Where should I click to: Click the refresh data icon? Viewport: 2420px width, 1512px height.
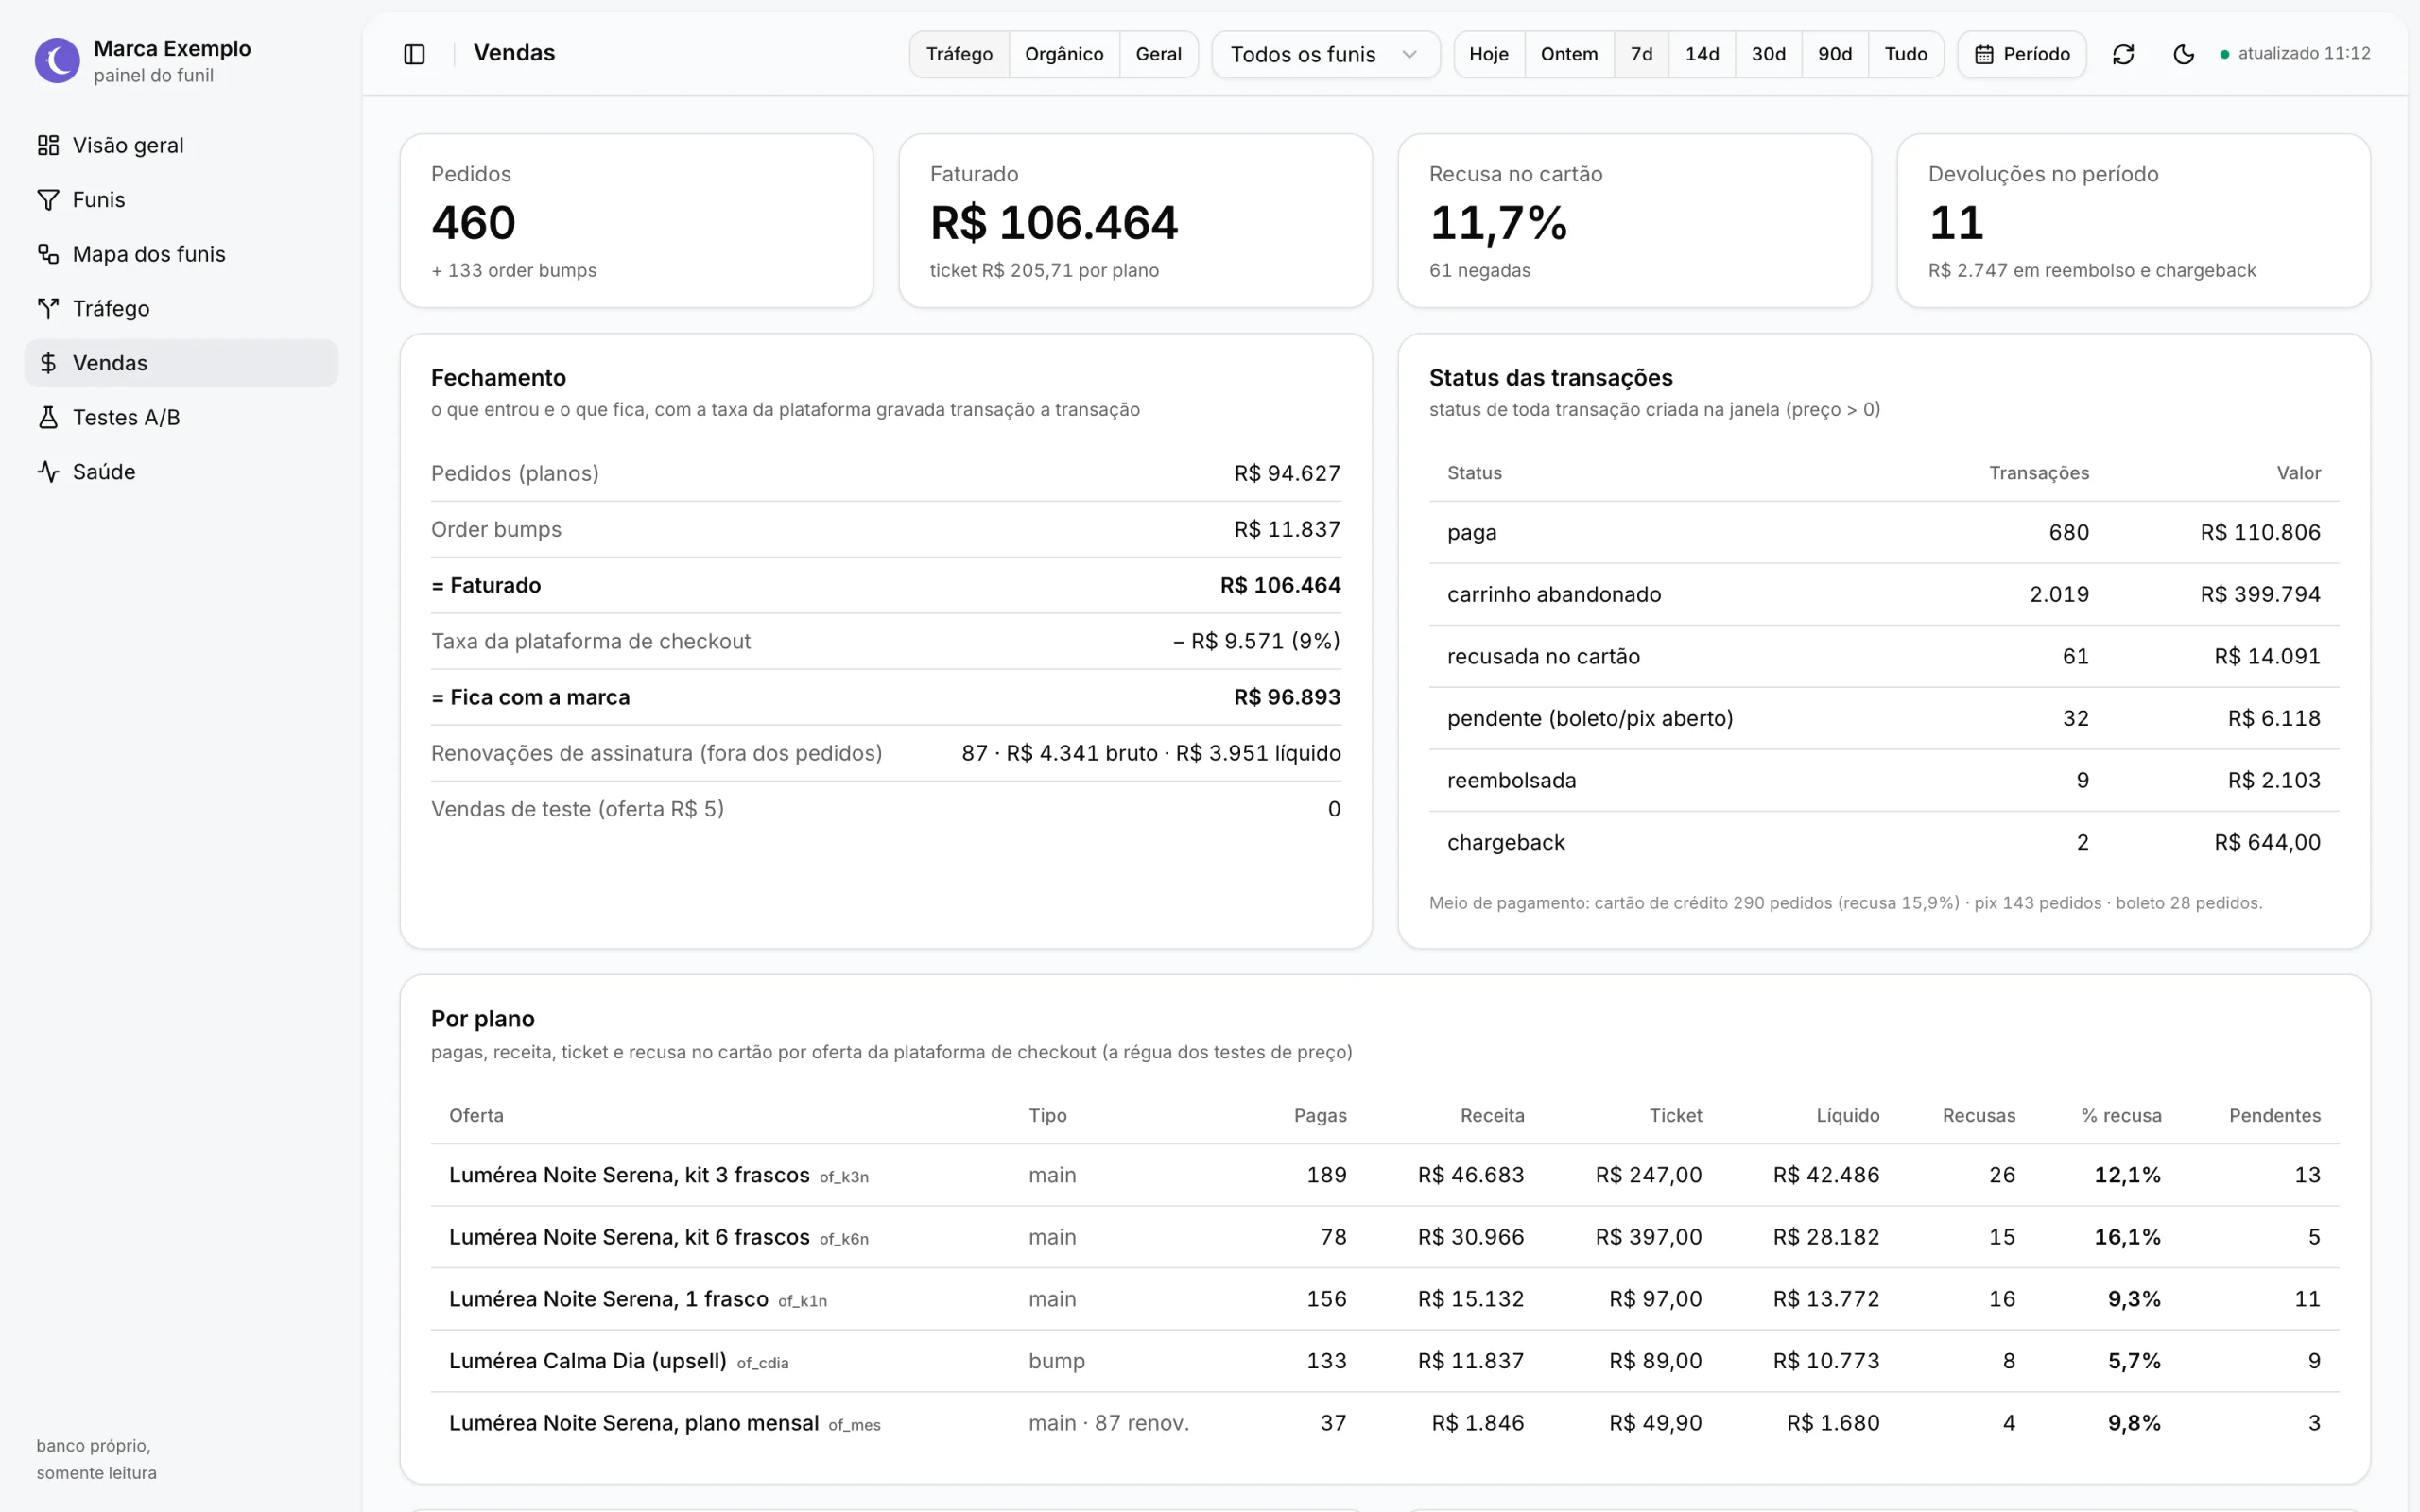click(2123, 54)
